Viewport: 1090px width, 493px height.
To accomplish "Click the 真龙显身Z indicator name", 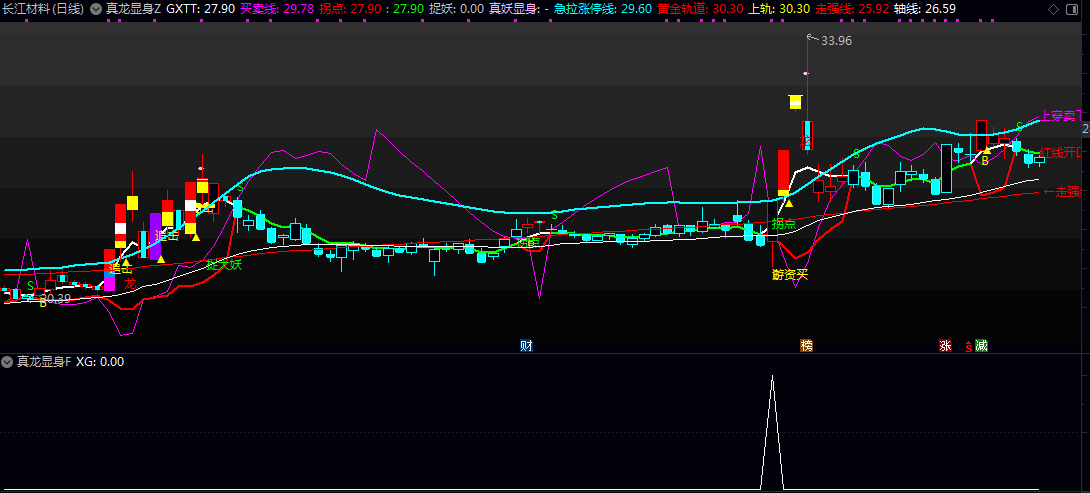I will pos(133,9).
